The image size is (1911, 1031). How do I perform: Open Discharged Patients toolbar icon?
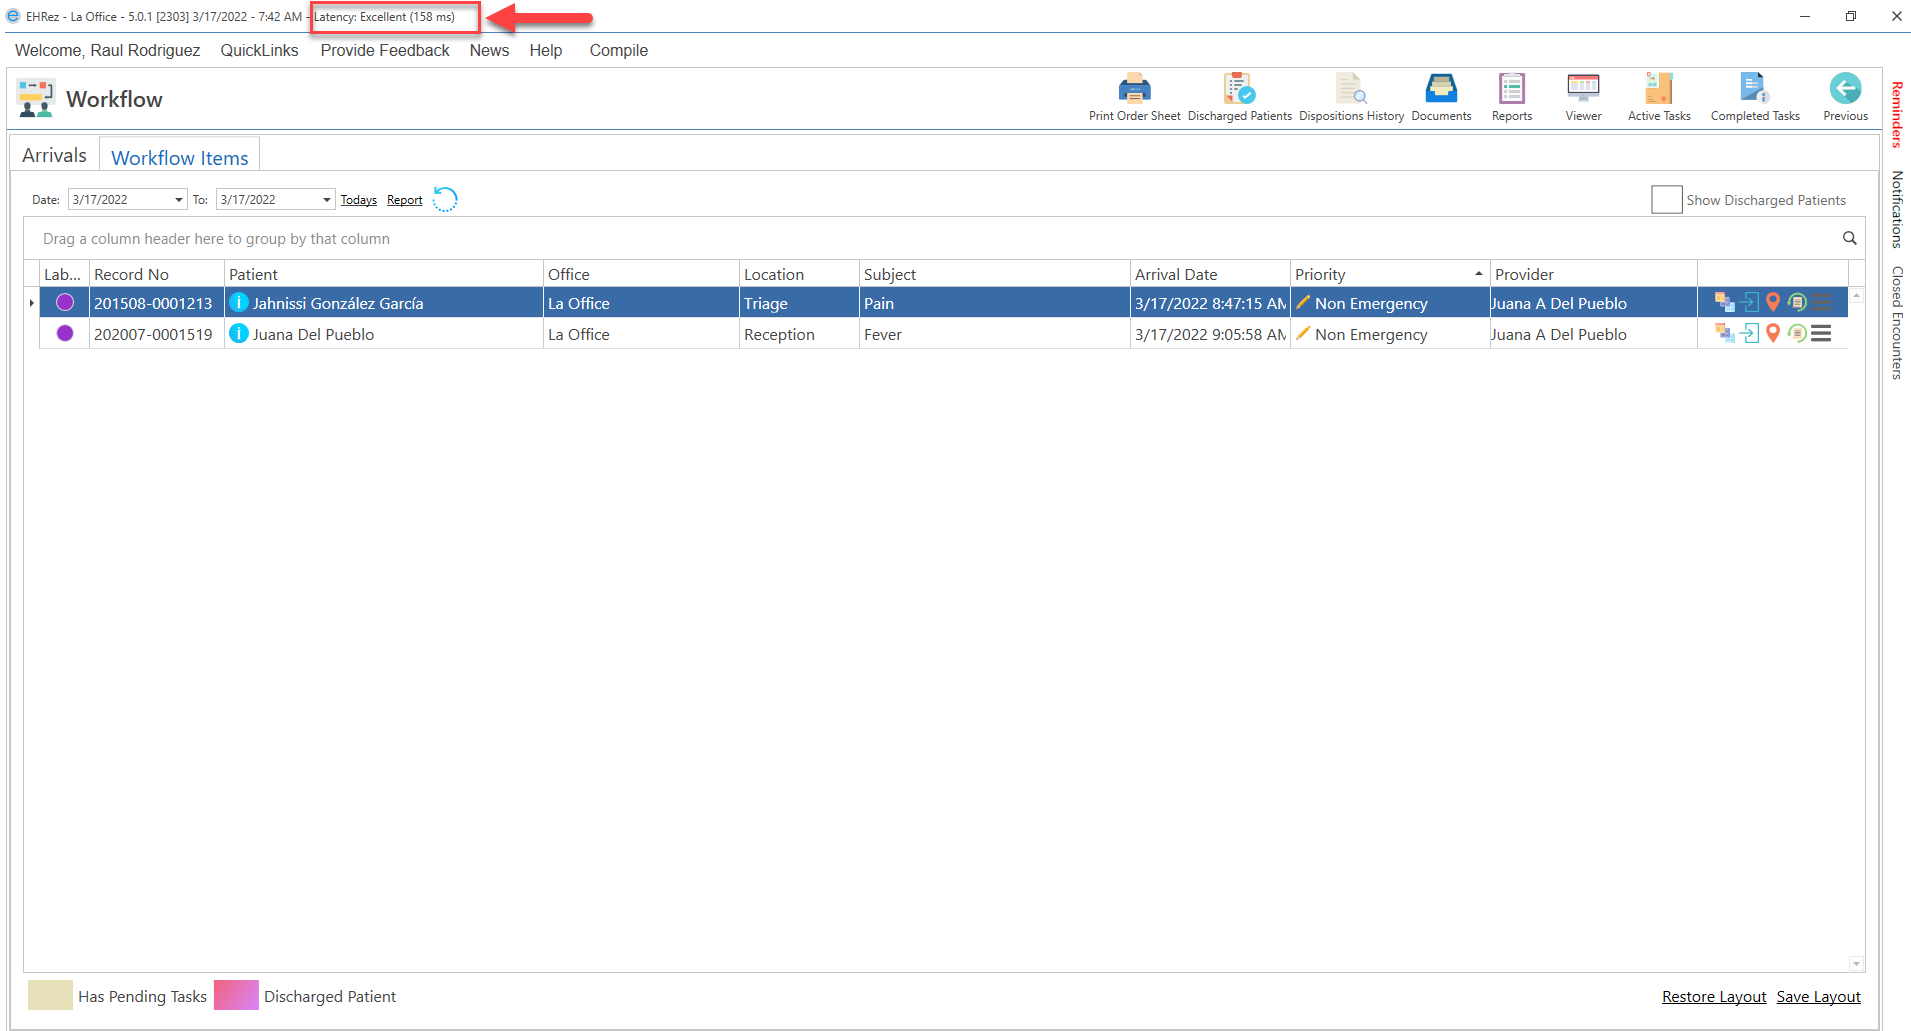[1239, 89]
